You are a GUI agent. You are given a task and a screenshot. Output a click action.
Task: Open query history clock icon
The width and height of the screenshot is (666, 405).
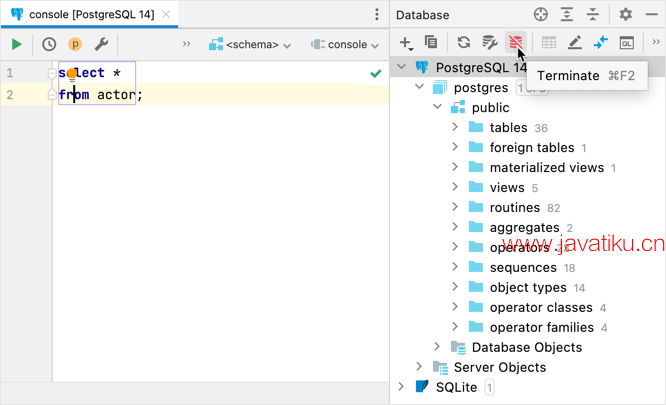(49, 44)
